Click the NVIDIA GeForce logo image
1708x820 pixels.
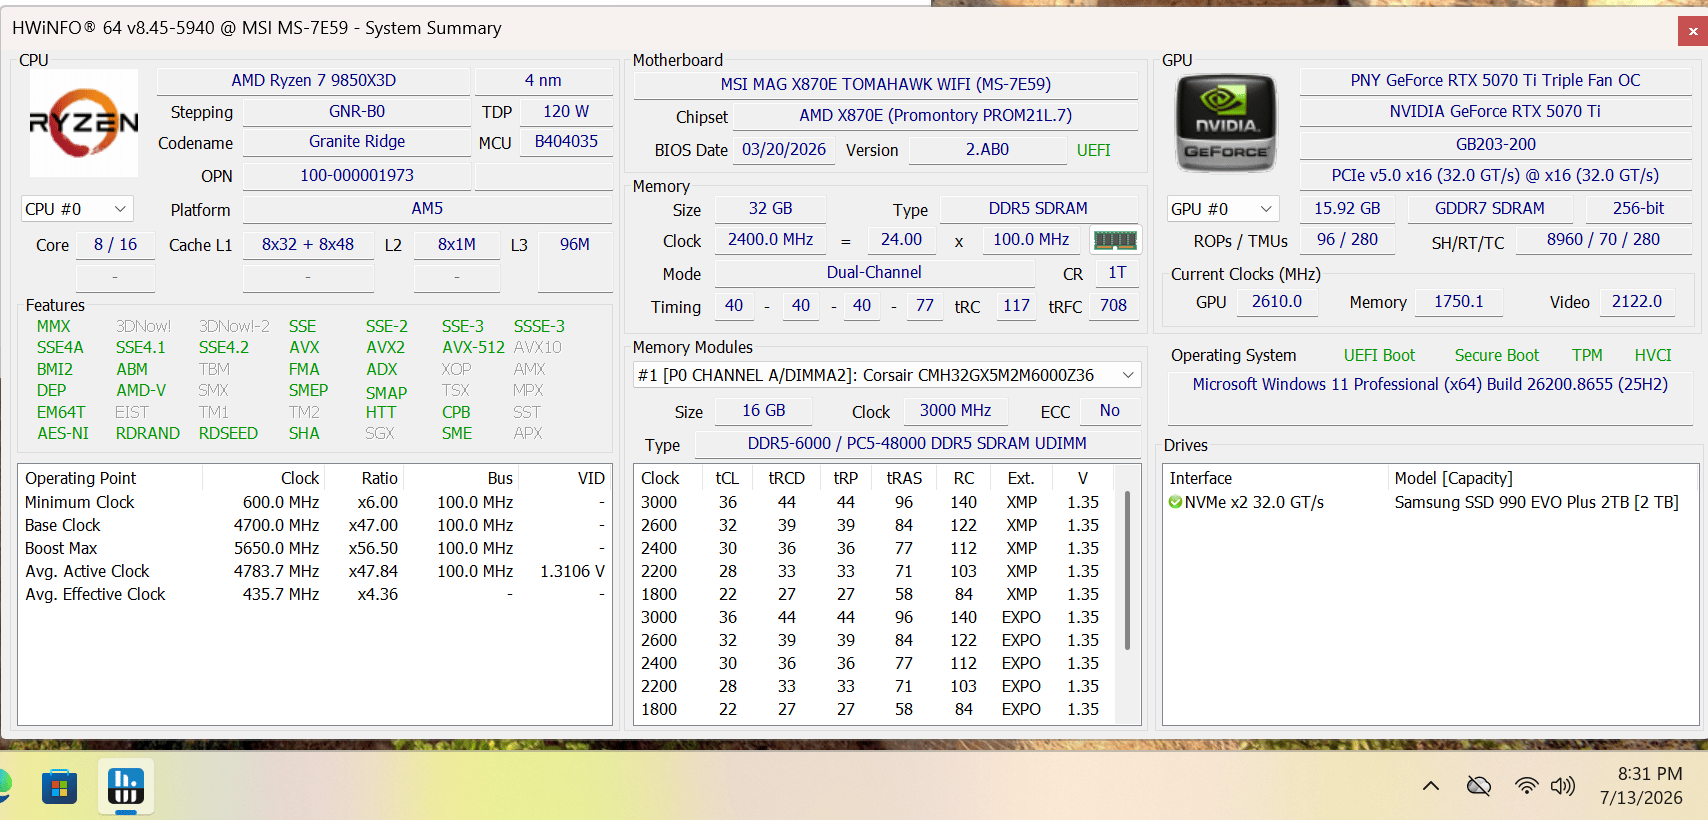[x=1226, y=123]
